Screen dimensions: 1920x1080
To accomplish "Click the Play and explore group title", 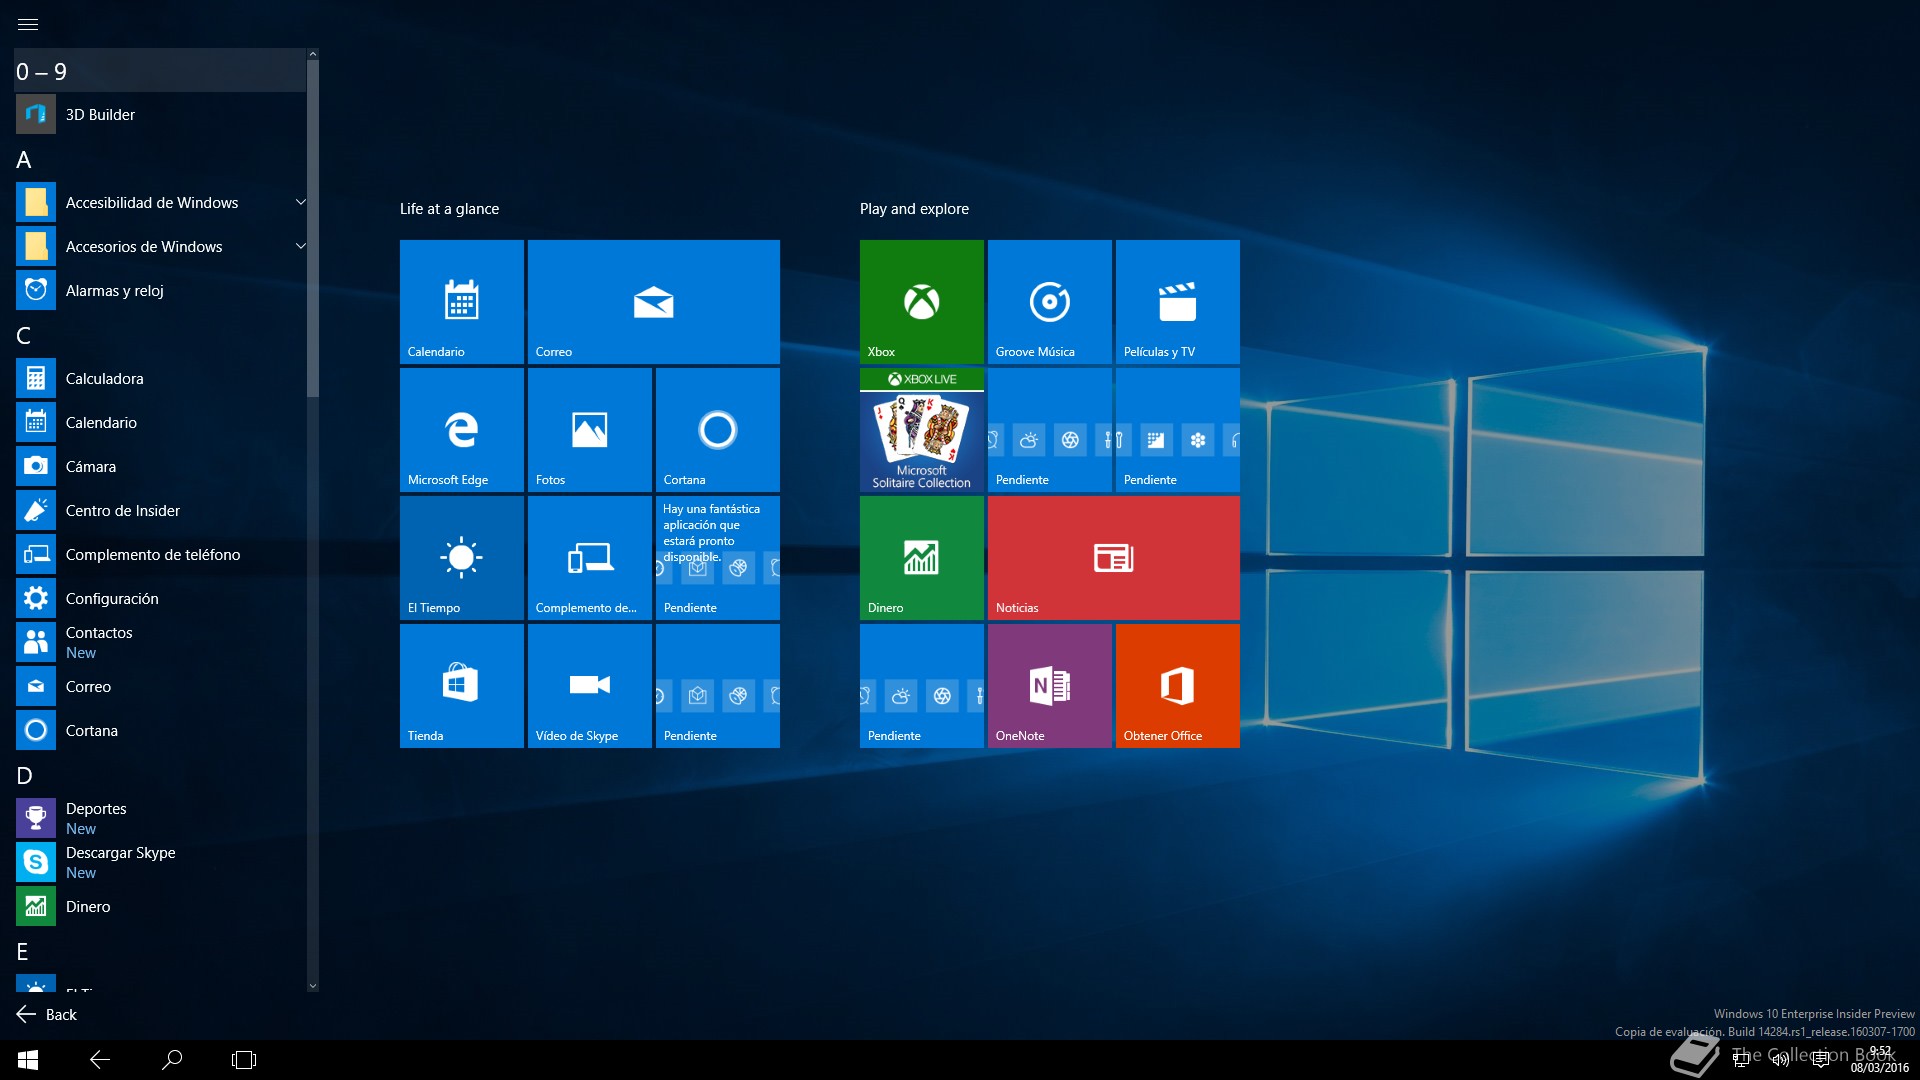I will coord(914,209).
